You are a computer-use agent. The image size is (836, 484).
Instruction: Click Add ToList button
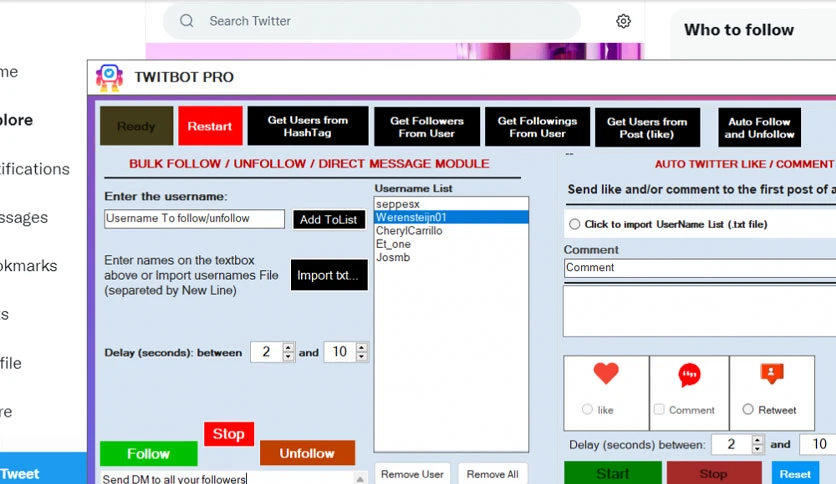[x=329, y=220]
